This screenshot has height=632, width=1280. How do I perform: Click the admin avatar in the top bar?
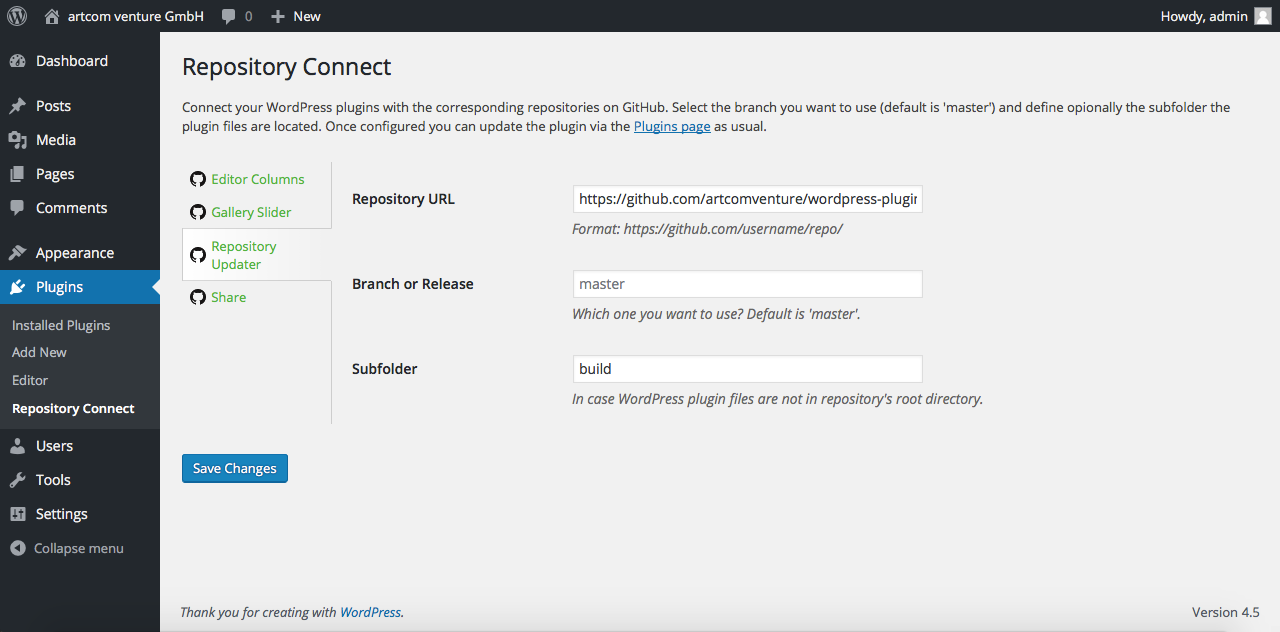coord(1263,16)
